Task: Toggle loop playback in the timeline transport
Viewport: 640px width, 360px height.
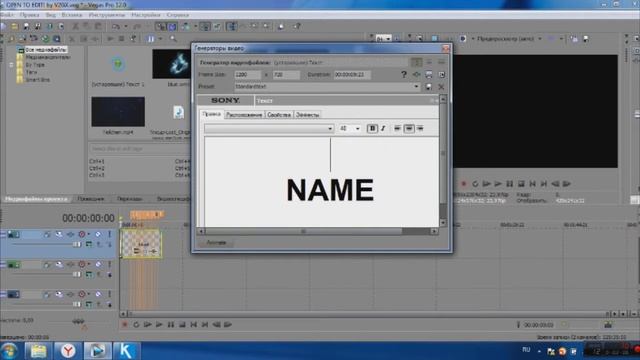Action: click(136, 324)
